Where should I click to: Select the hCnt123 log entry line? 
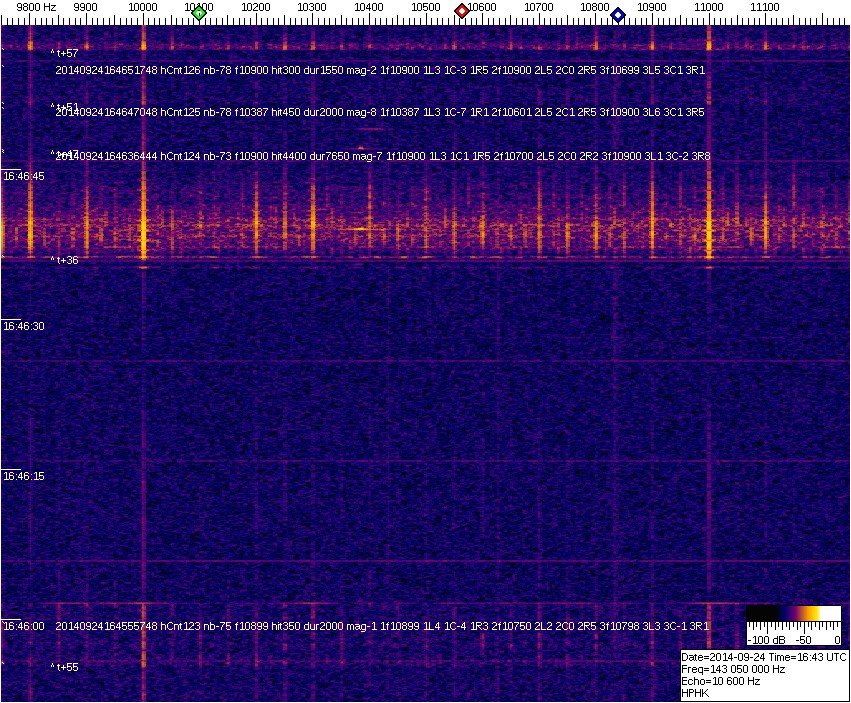pos(382,626)
